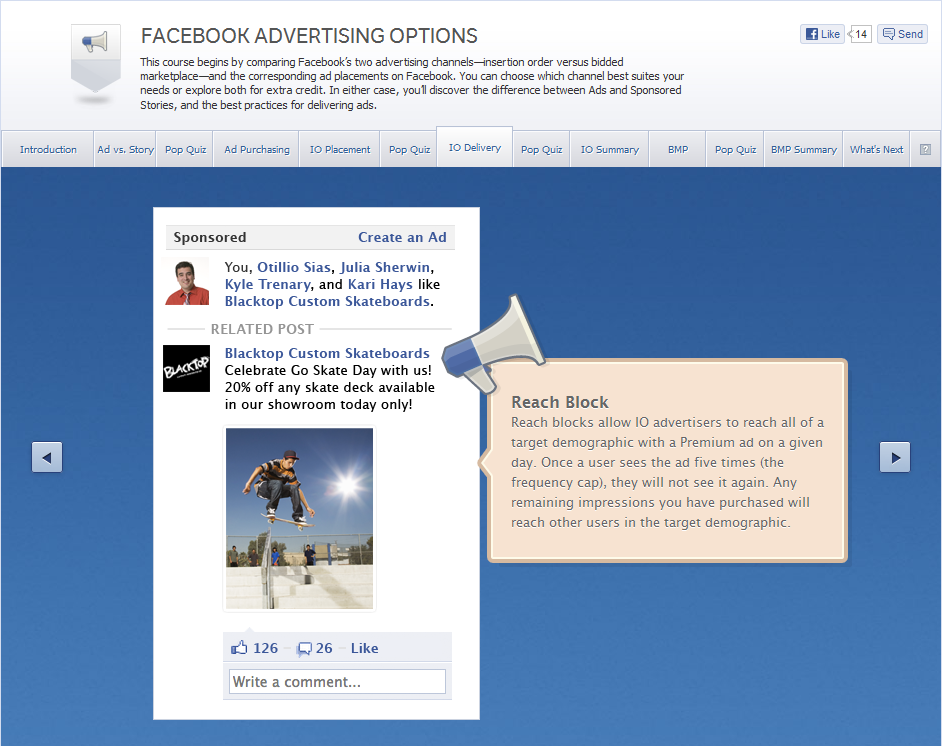Click Blacktop Custom Skateboards related post title
The height and width of the screenshot is (746, 942).
327,353
